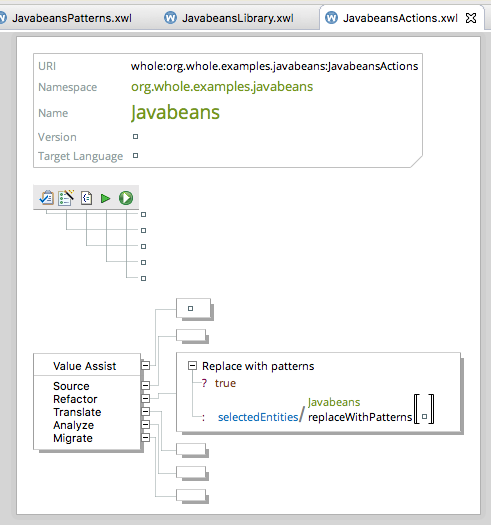Click the empty Target Language placeholder
The image size is (491, 525).
coord(135,156)
